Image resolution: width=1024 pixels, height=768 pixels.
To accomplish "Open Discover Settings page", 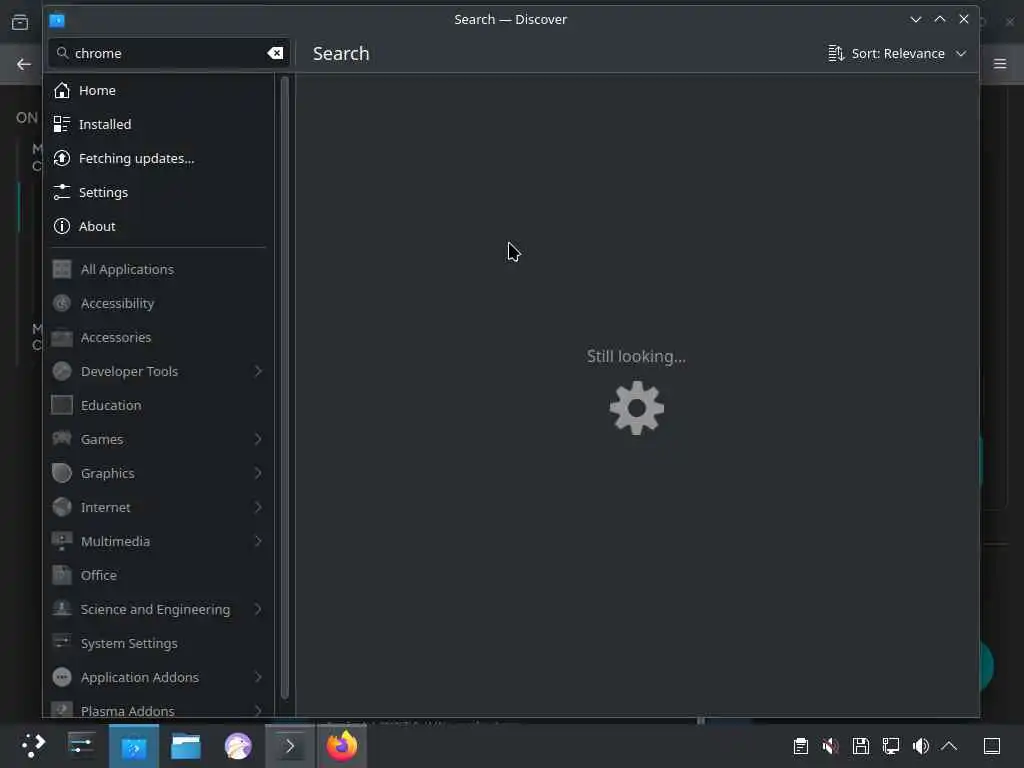I will coord(159,192).
